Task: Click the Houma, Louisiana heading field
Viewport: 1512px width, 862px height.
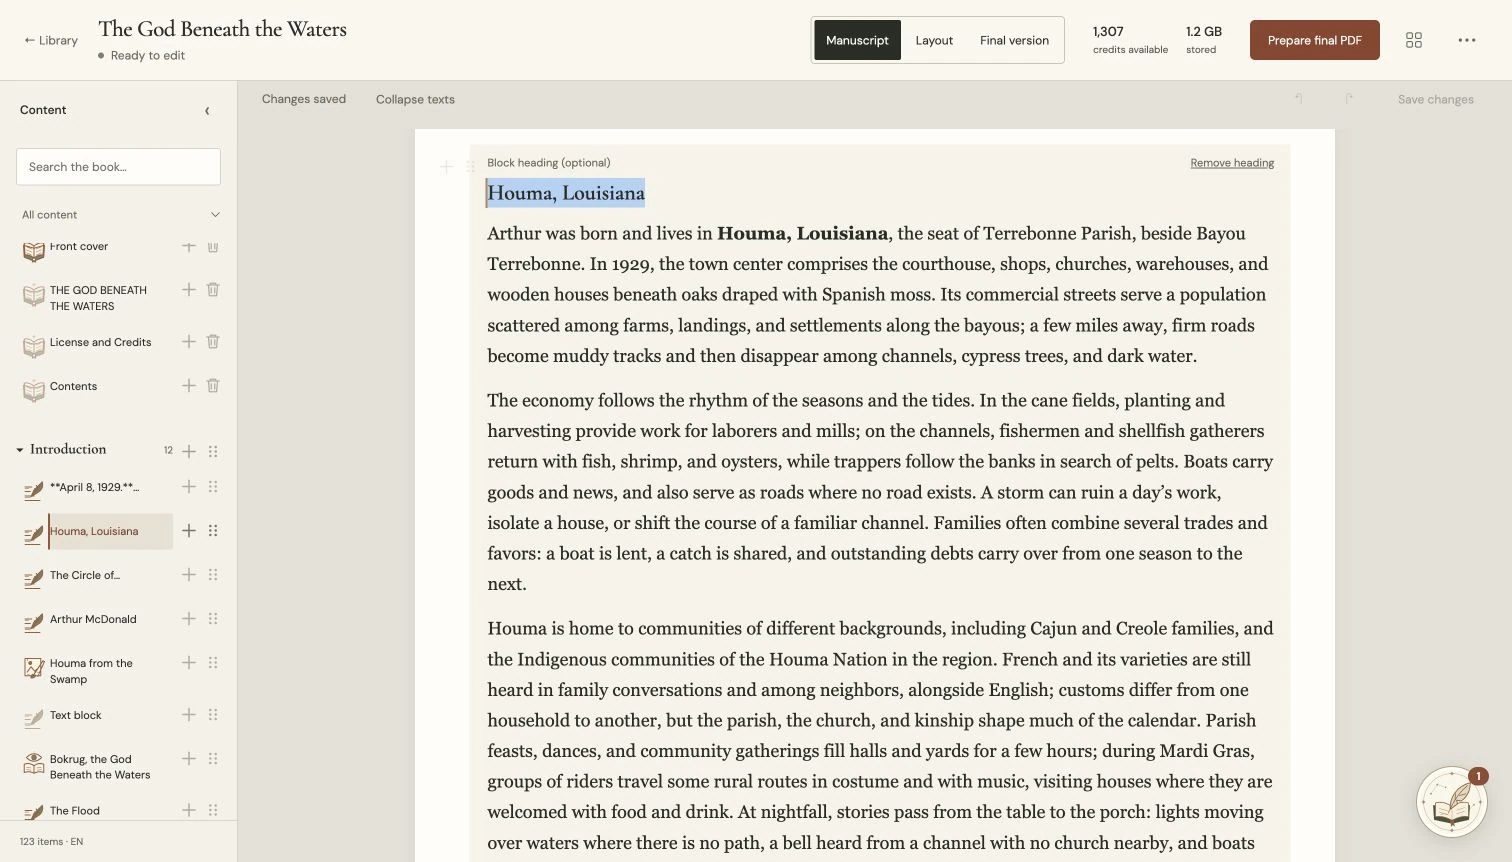Action: pyautogui.click(x=880, y=193)
